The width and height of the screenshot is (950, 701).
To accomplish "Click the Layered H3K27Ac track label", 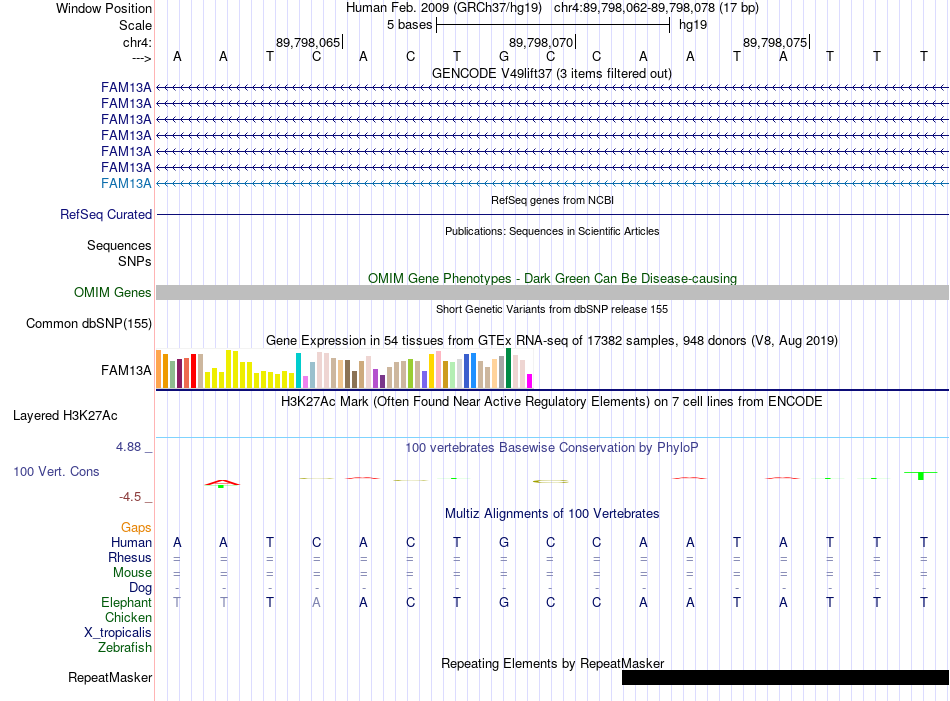I will 65,416.
